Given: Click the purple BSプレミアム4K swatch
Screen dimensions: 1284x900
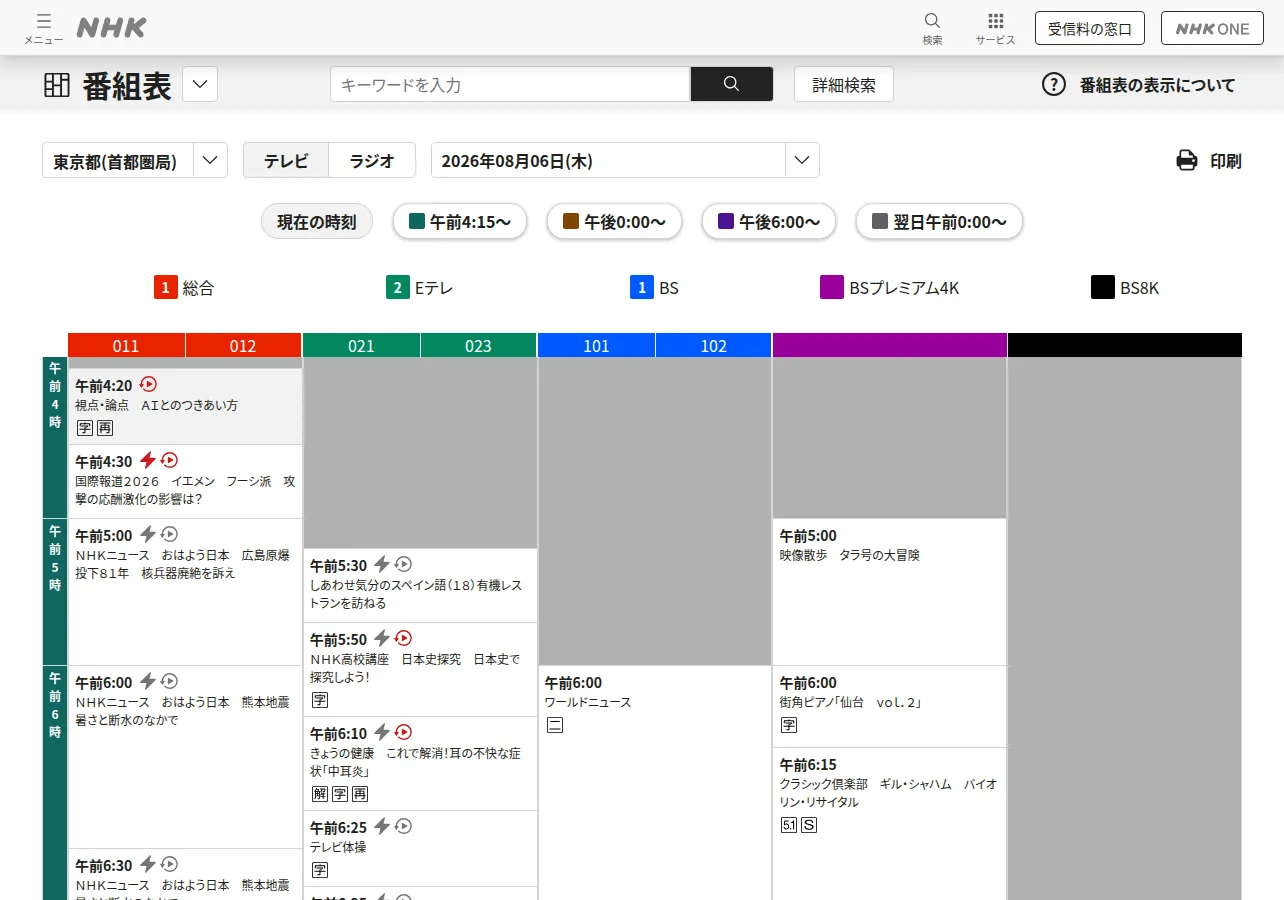Looking at the screenshot, I should pos(832,288).
